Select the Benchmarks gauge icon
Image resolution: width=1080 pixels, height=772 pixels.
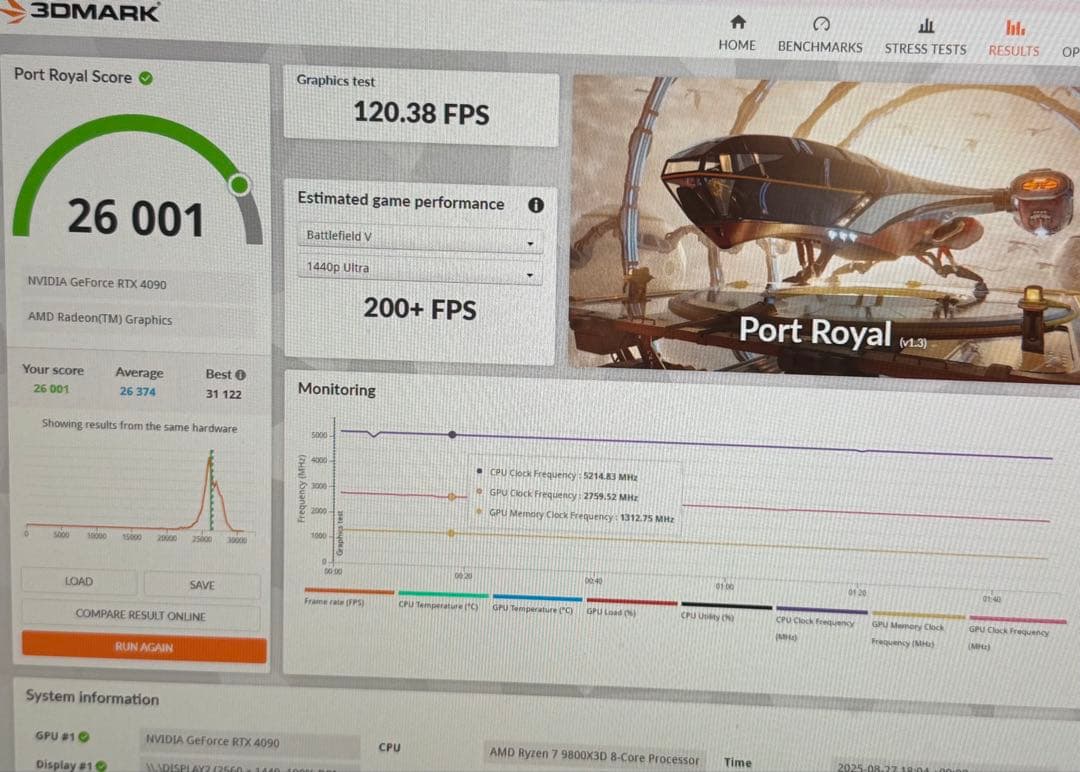[x=820, y=22]
